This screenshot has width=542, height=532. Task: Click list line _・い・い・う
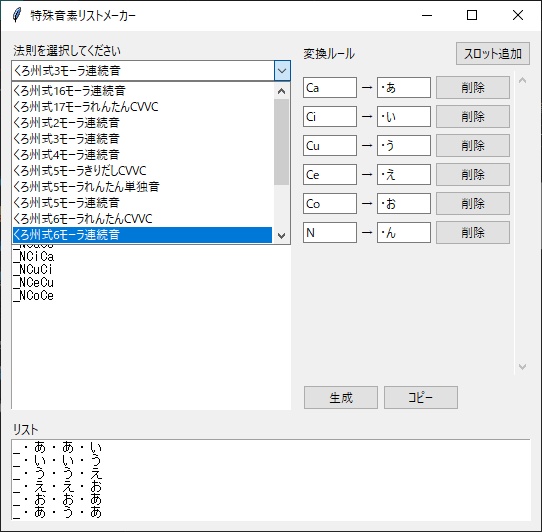(x=57, y=460)
